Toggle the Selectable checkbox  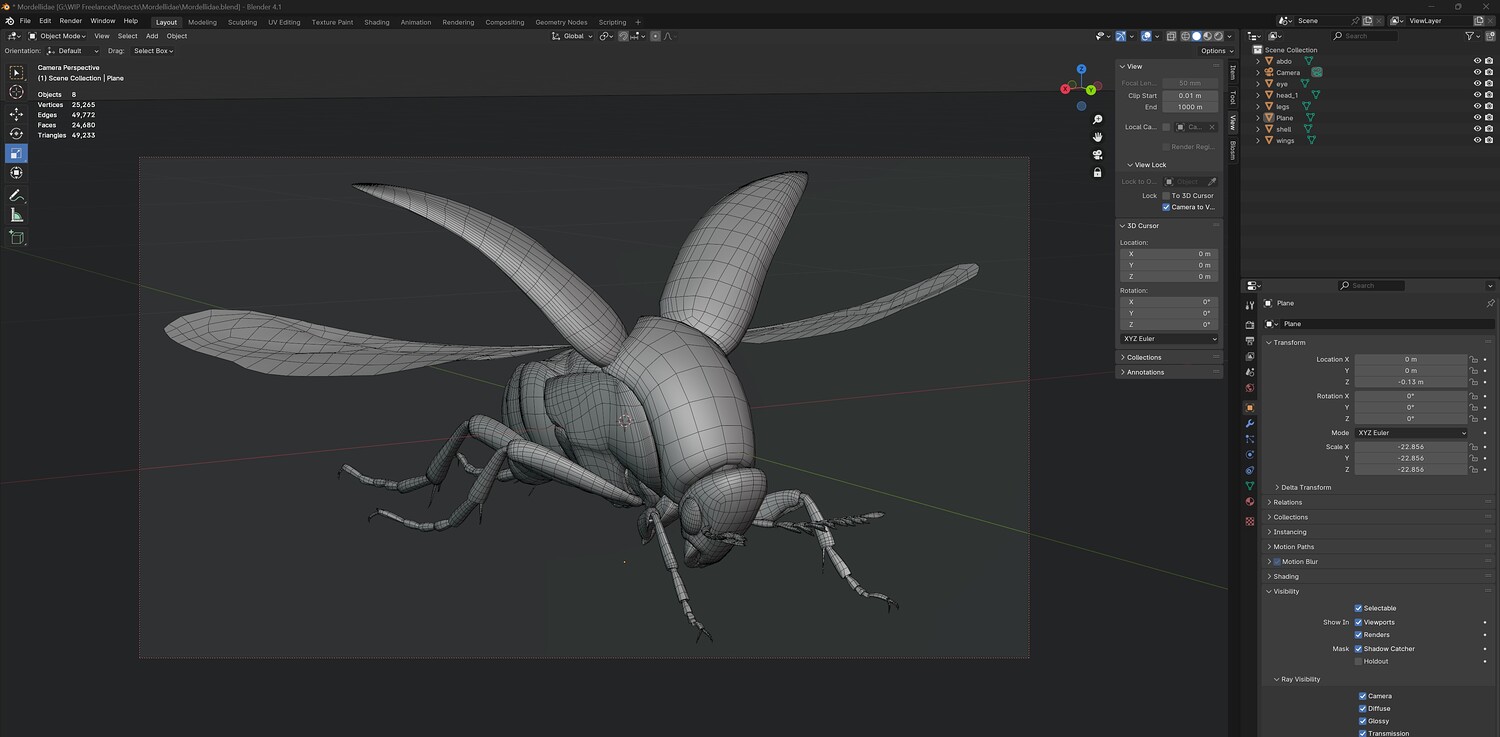point(1358,608)
